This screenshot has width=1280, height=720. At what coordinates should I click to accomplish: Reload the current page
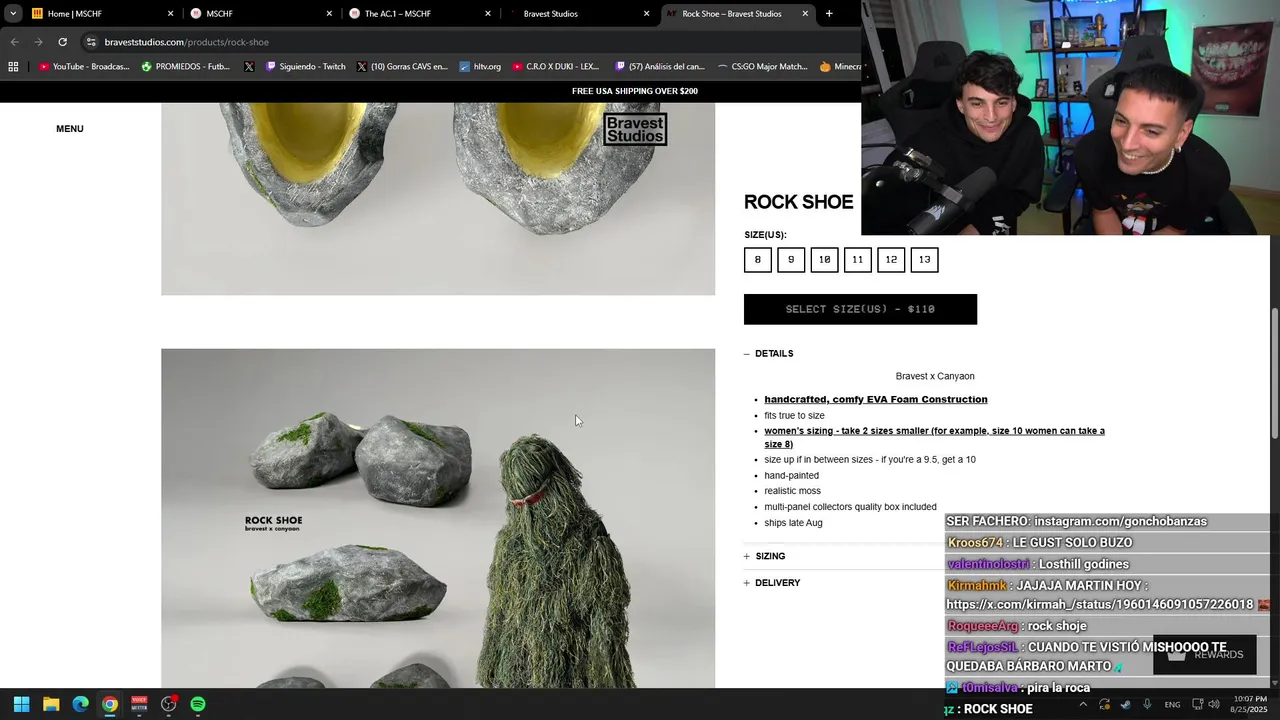coord(62,42)
